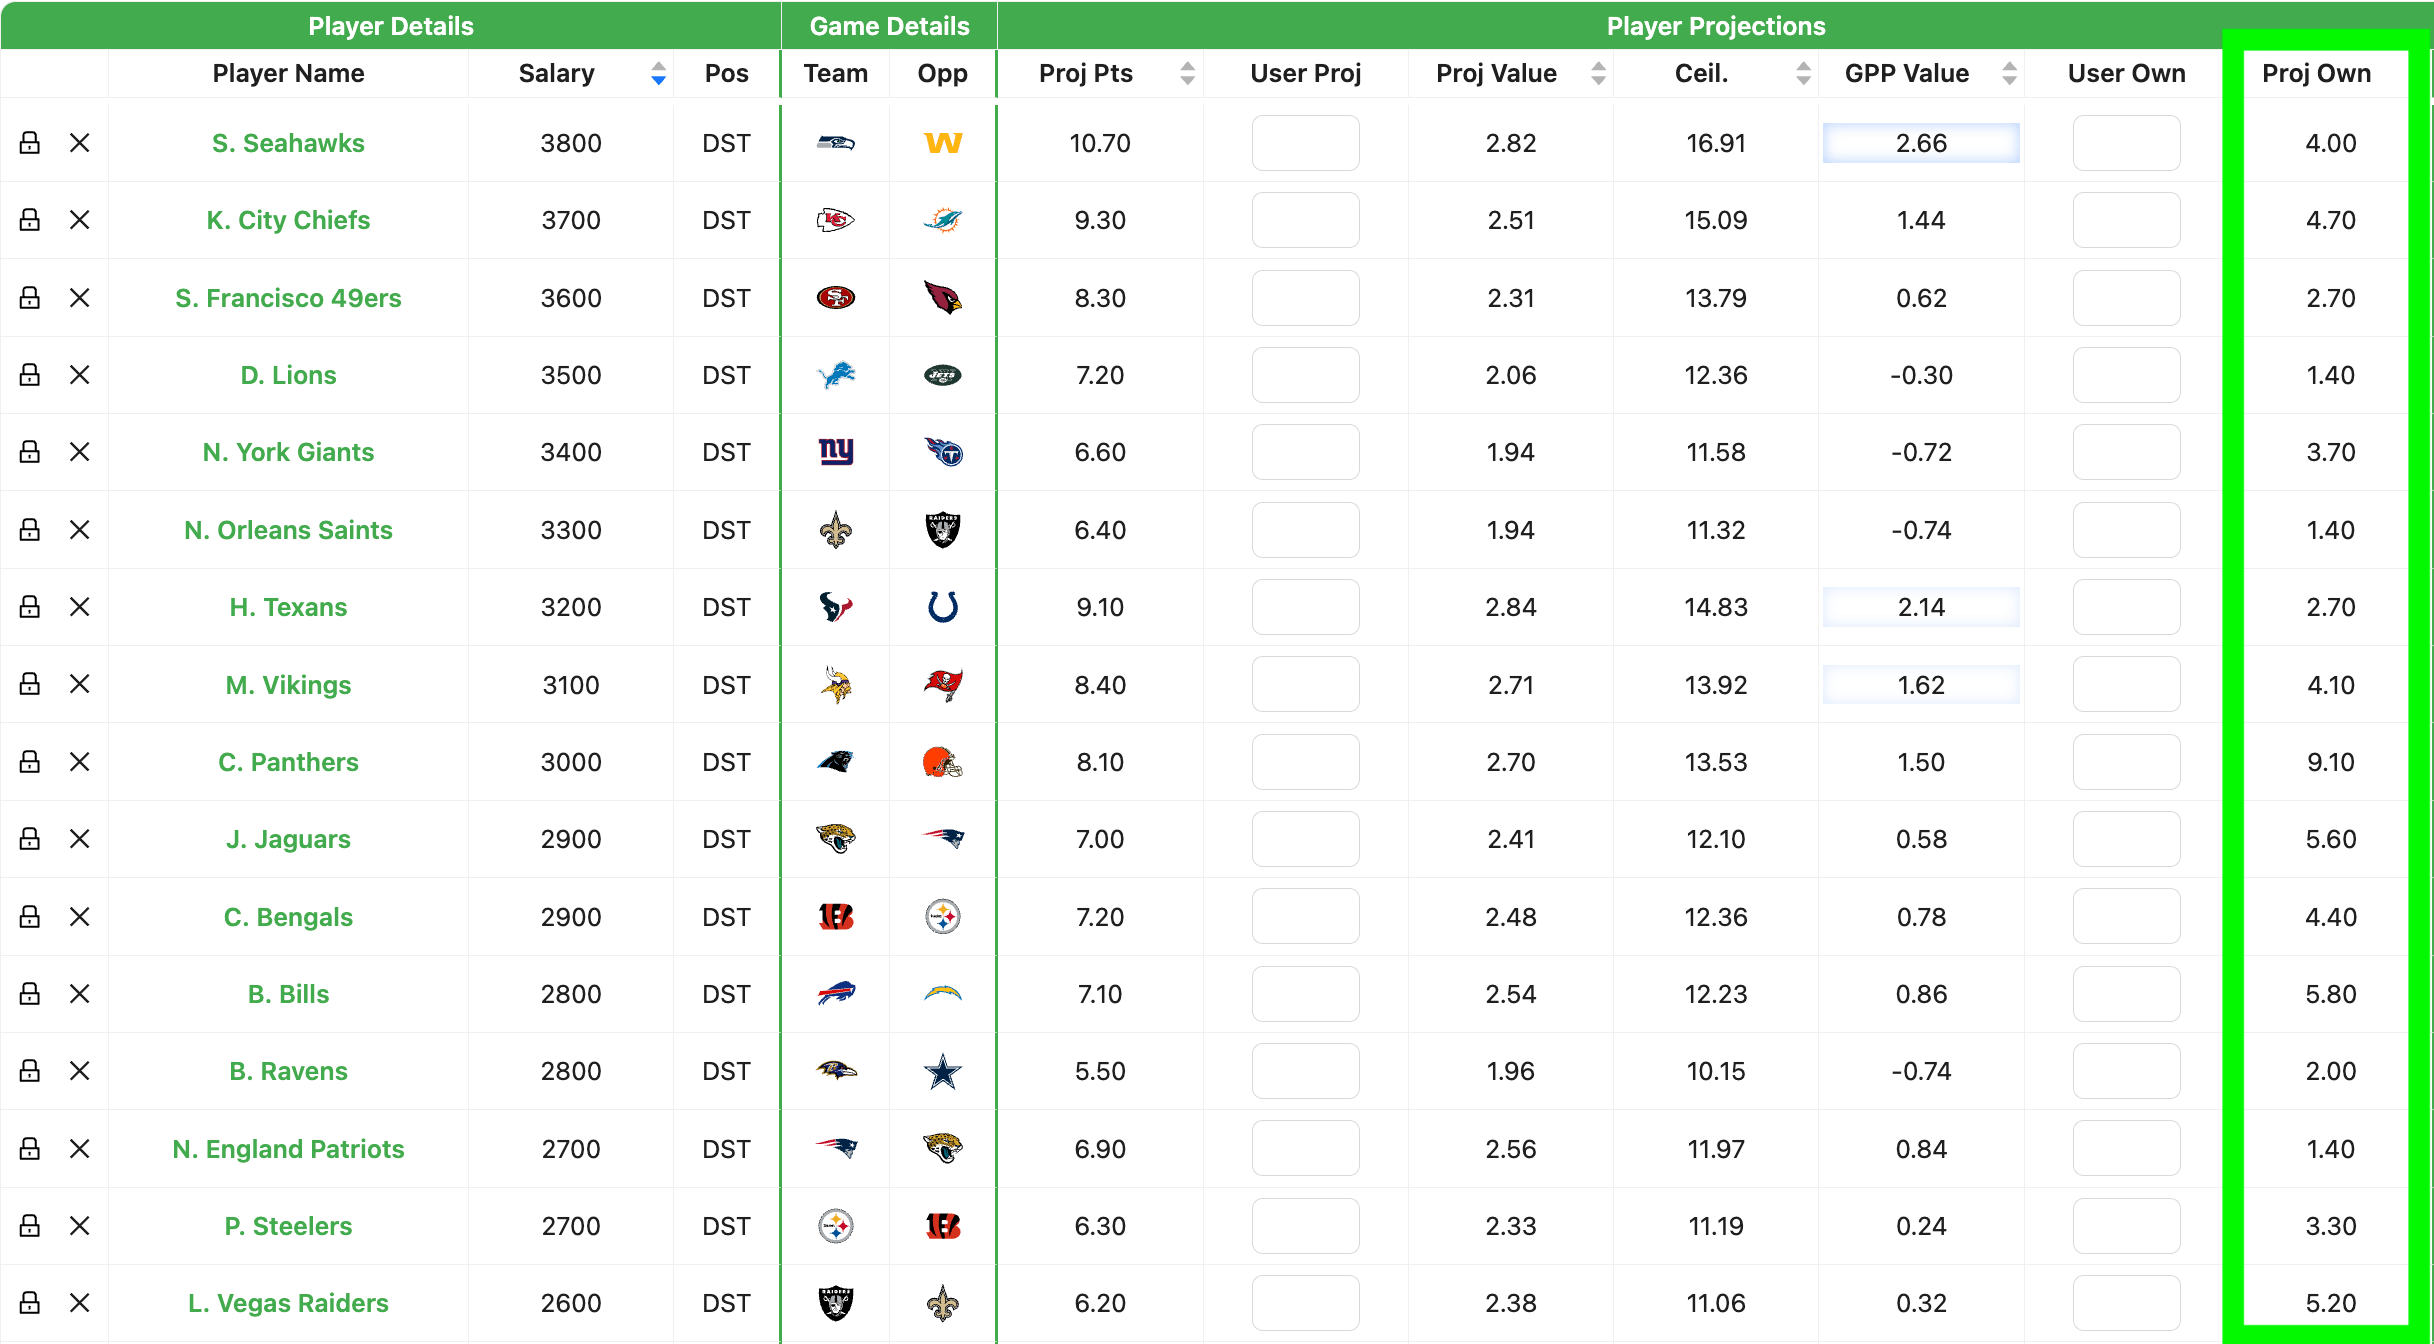Screen dimensions: 2434x1344
Task: Click User Own field for C. Panthers
Action: click(x=2126, y=762)
